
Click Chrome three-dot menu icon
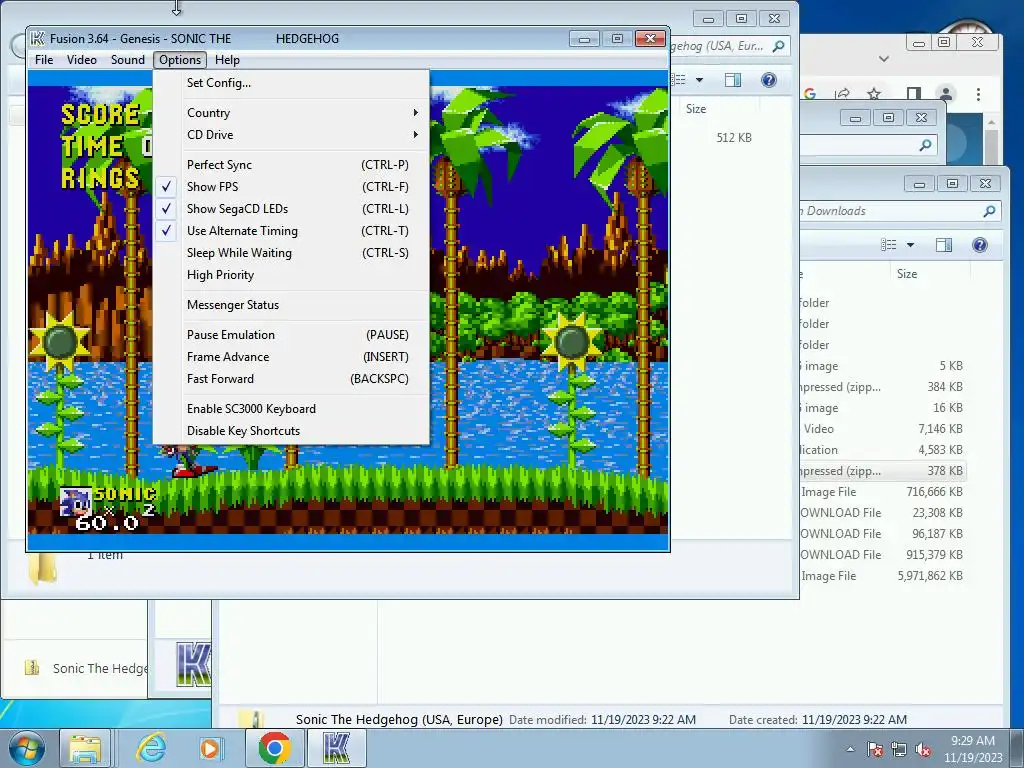(978, 94)
